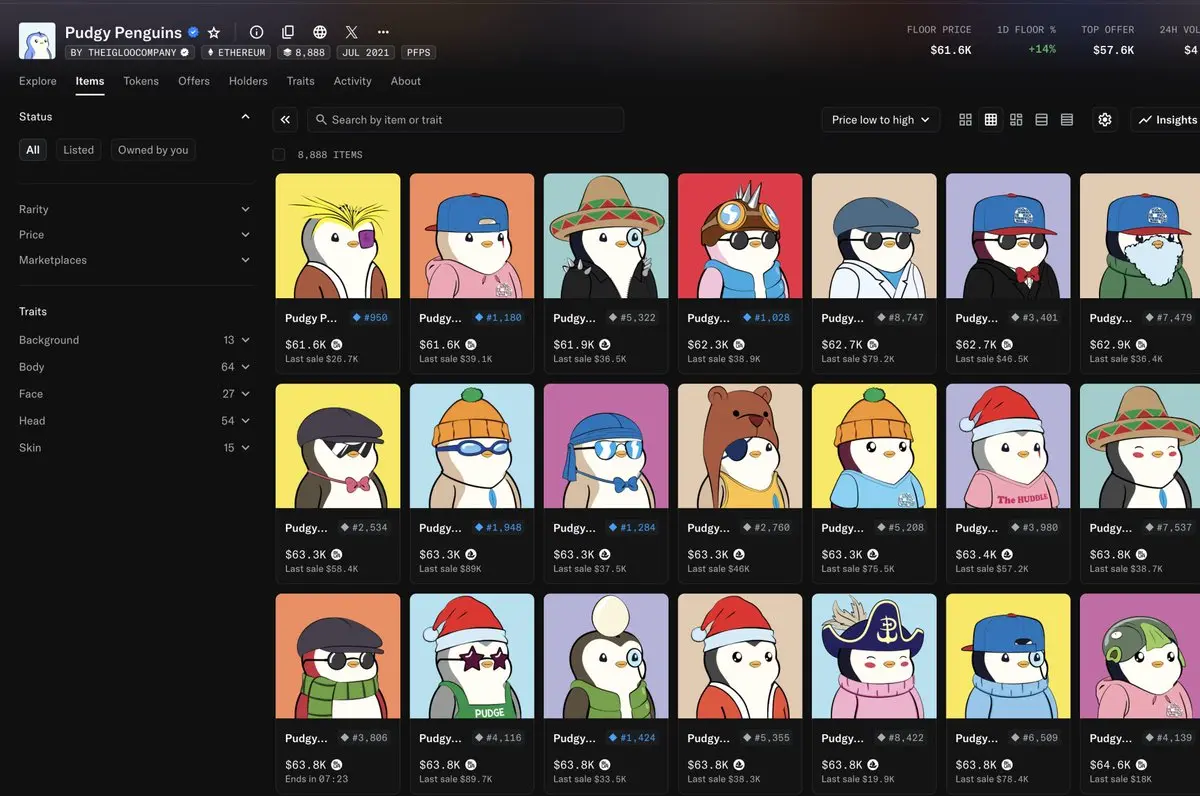Expand the Background trait filter
Image resolution: width=1200 pixels, height=796 pixels.
(x=135, y=340)
